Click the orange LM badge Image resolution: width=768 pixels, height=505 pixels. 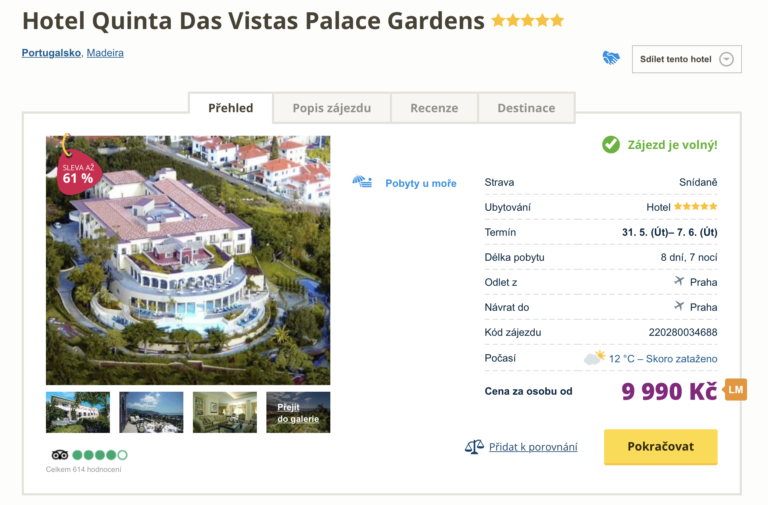(x=736, y=390)
